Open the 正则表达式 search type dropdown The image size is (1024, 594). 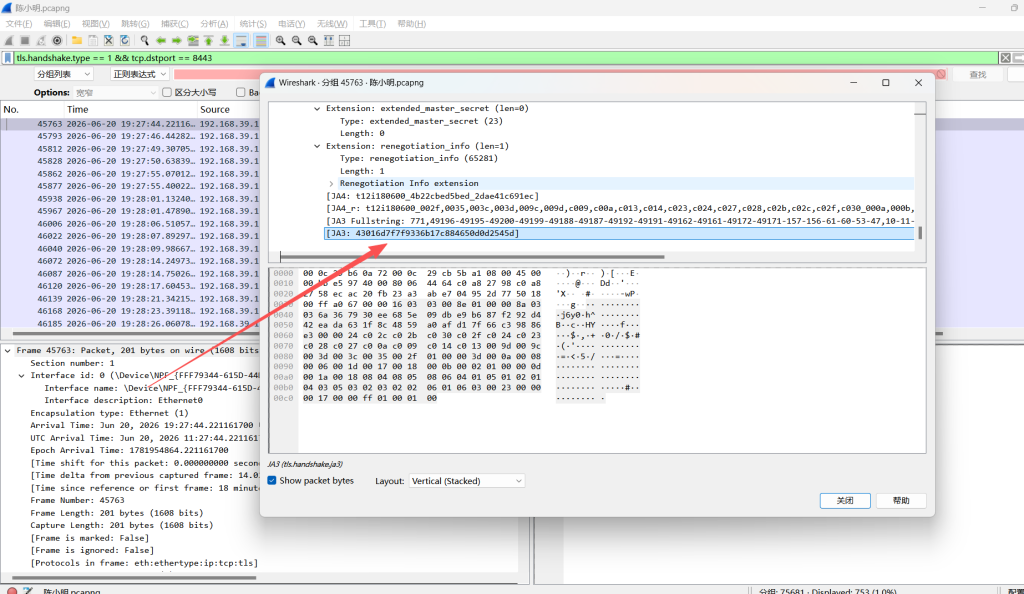pos(139,74)
